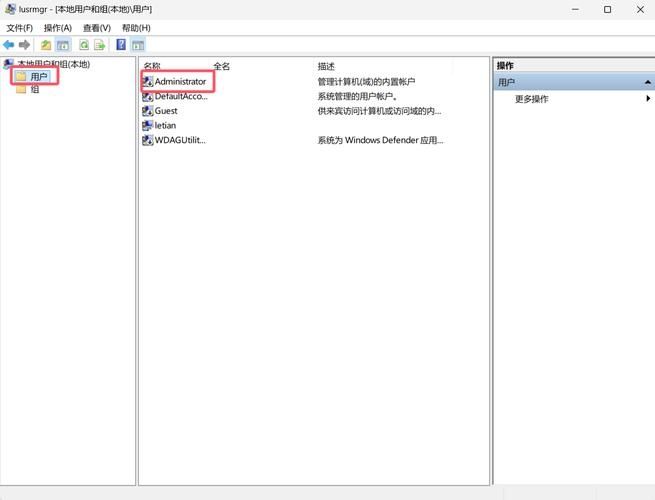Click the Export list toolbar icon

click(x=99, y=45)
